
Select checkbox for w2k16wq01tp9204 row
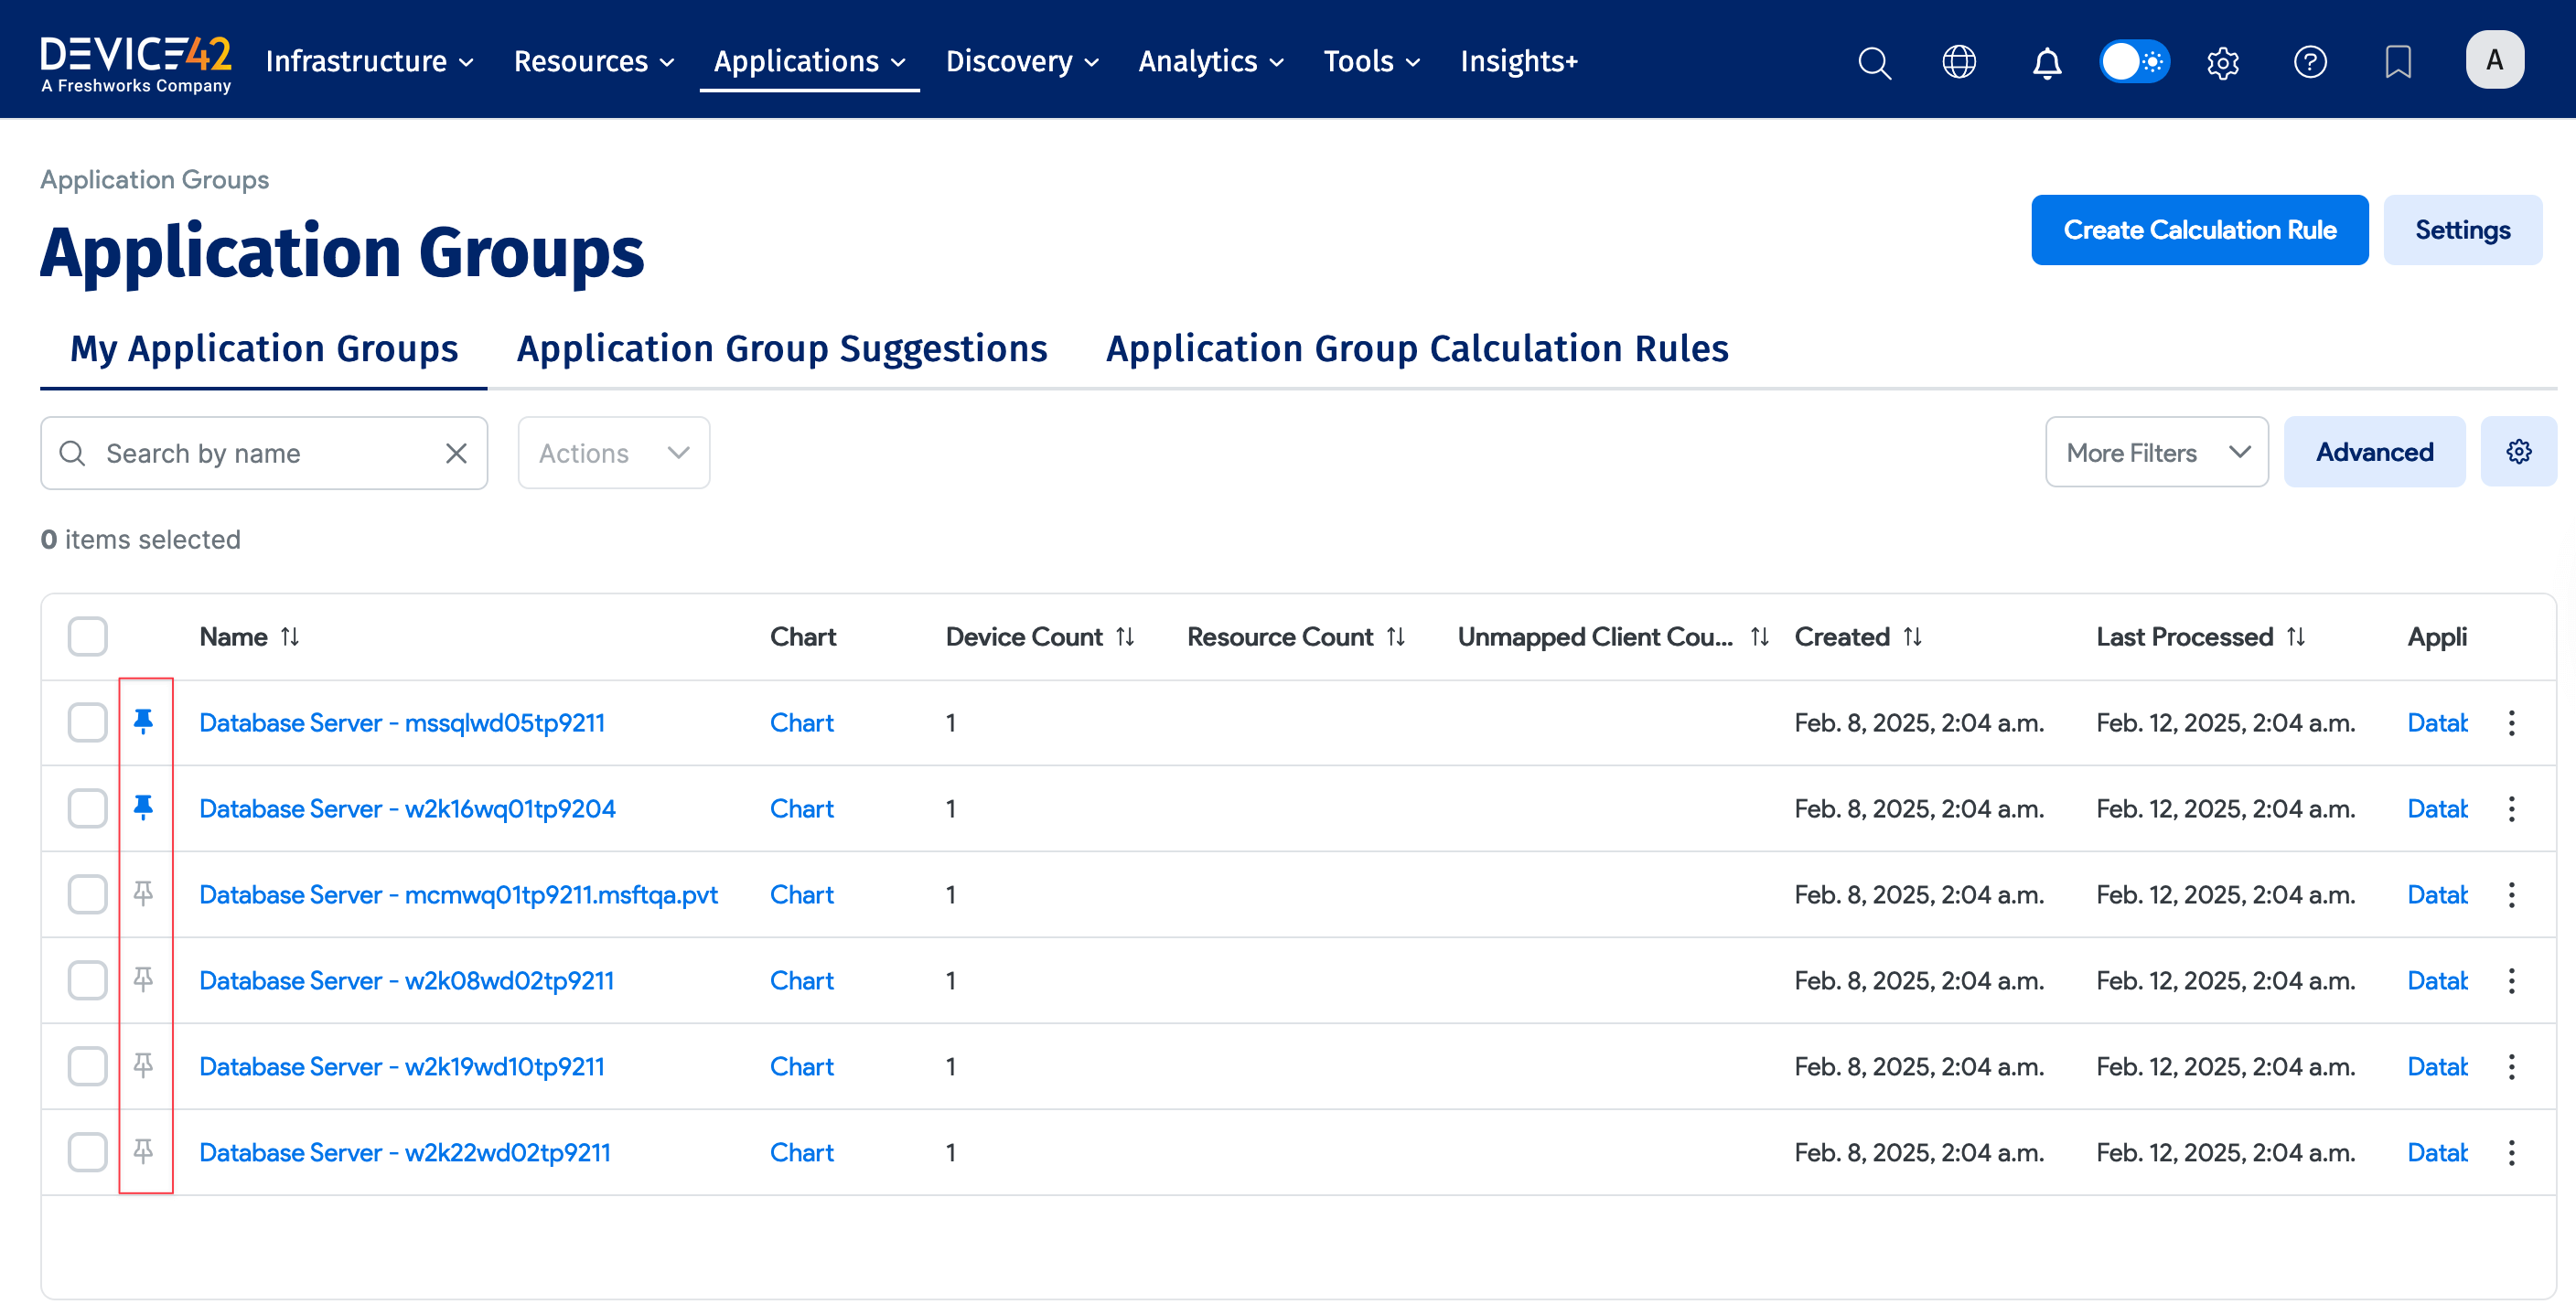88,807
